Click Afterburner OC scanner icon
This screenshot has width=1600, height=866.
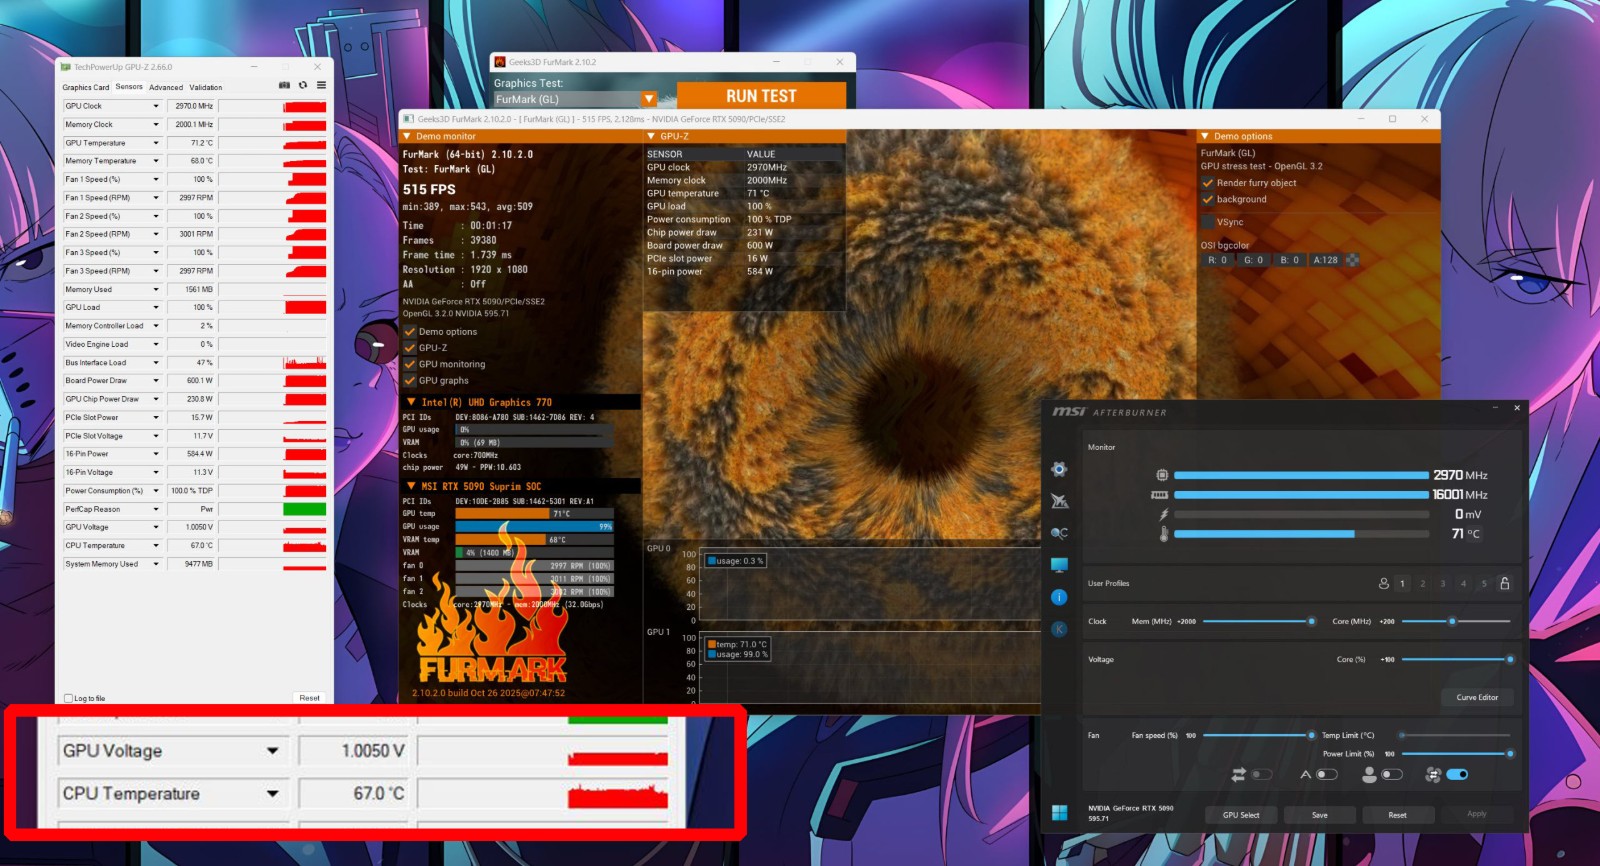coord(1059,533)
